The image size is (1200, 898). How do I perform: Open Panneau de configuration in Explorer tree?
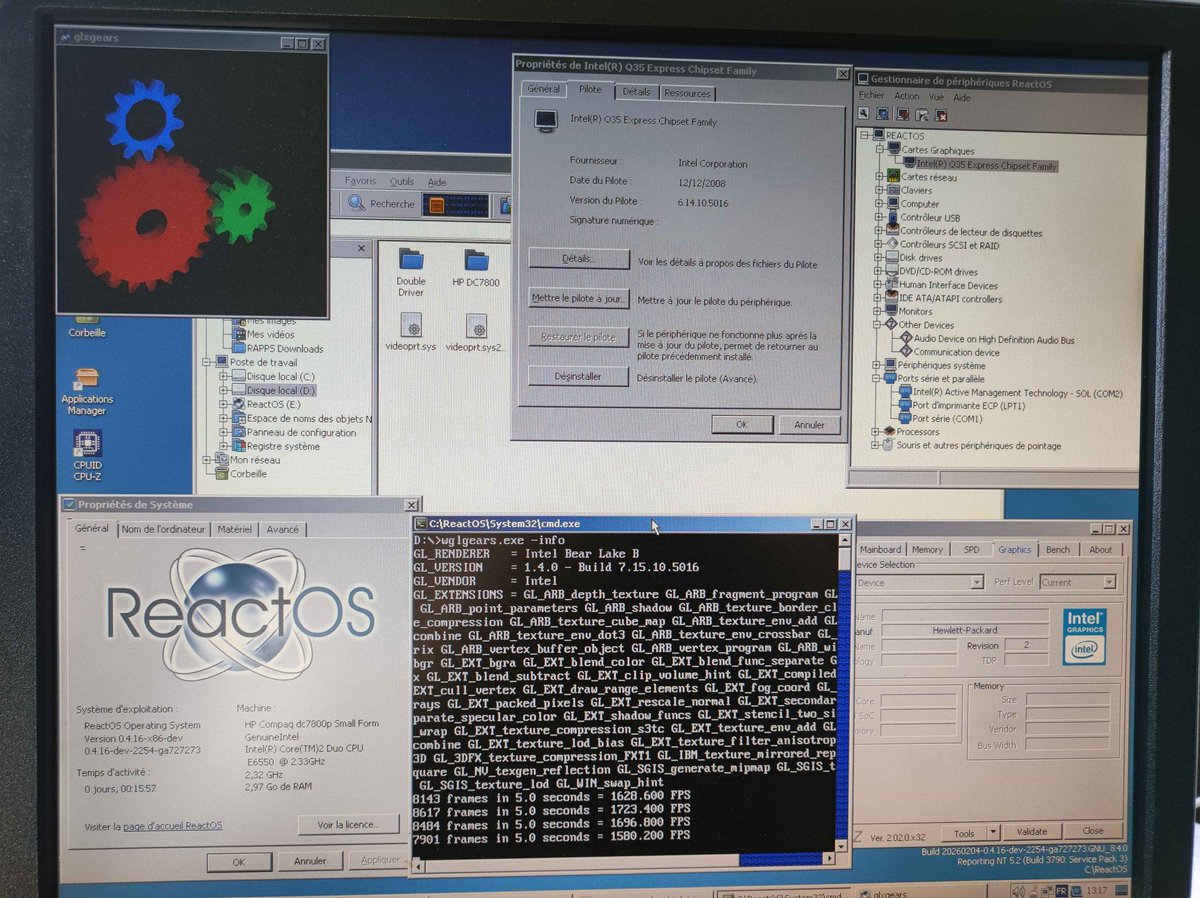(x=293, y=433)
